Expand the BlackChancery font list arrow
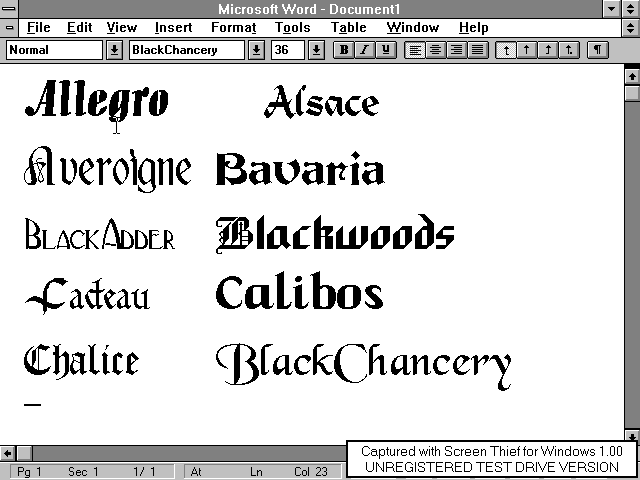 pos(257,49)
